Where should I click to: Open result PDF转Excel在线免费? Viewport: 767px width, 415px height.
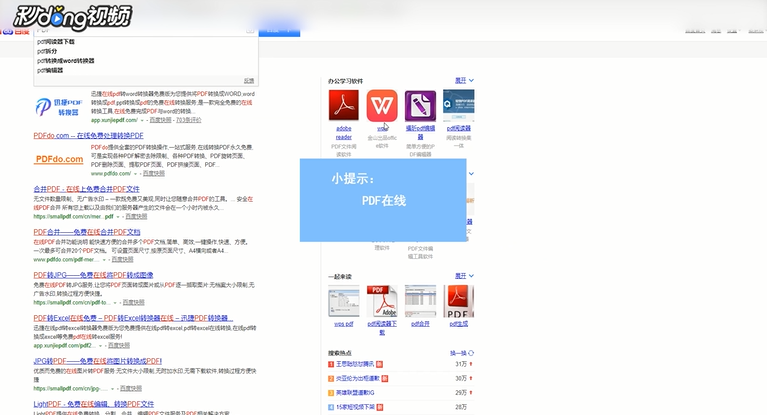(133, 318)
